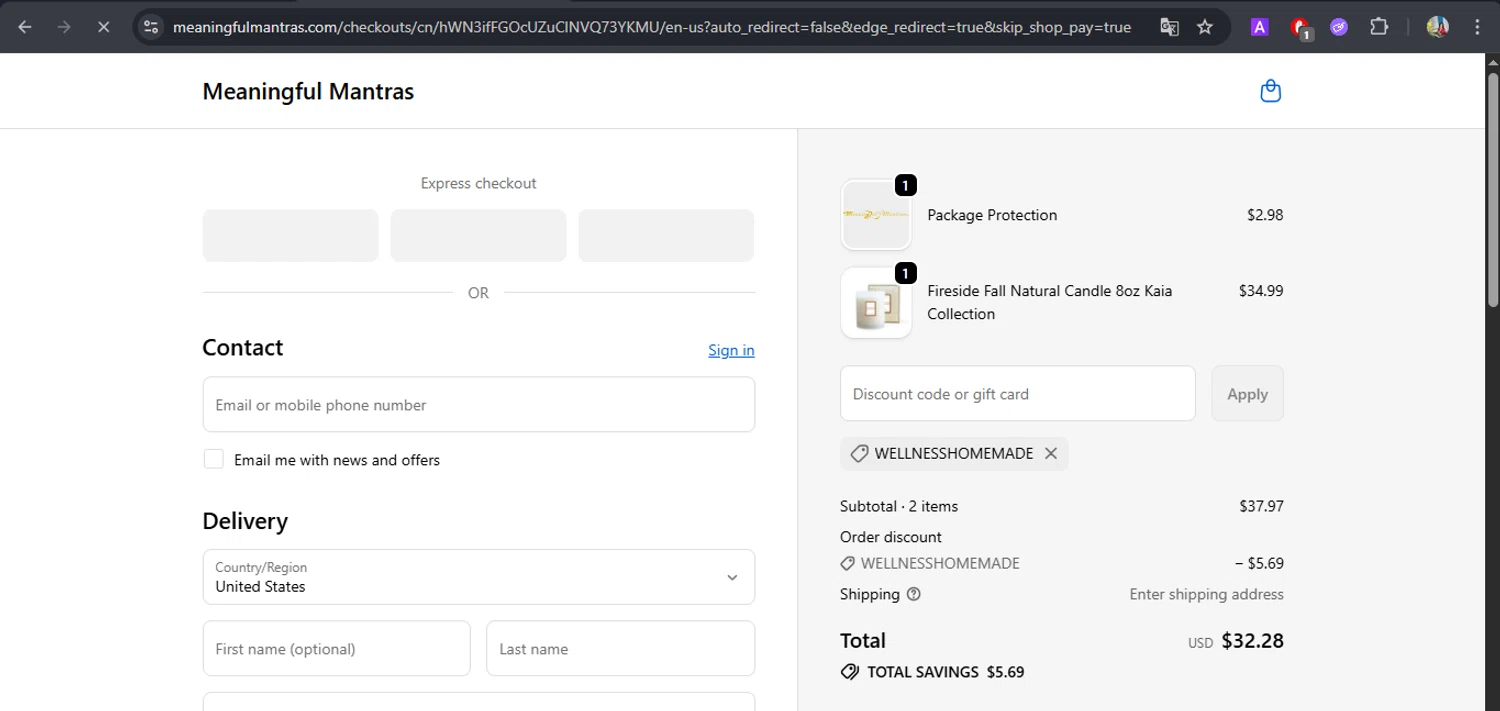Image resolution: width=1500 pixels, height=711 pixels.
Task: Click the WELLNESSHOMEMADE applied-code tag
Action: (953, 453)
